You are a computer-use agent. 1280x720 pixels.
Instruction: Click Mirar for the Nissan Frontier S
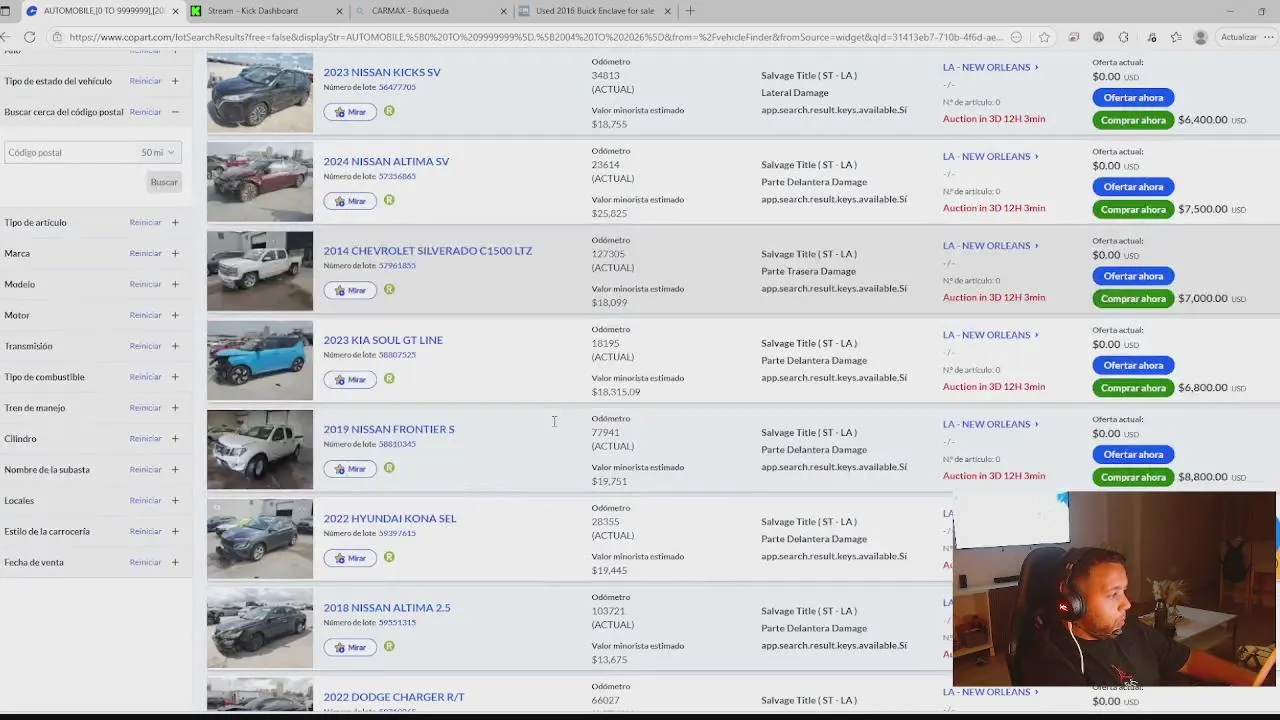pyautogui.click(x=350, y=468)
